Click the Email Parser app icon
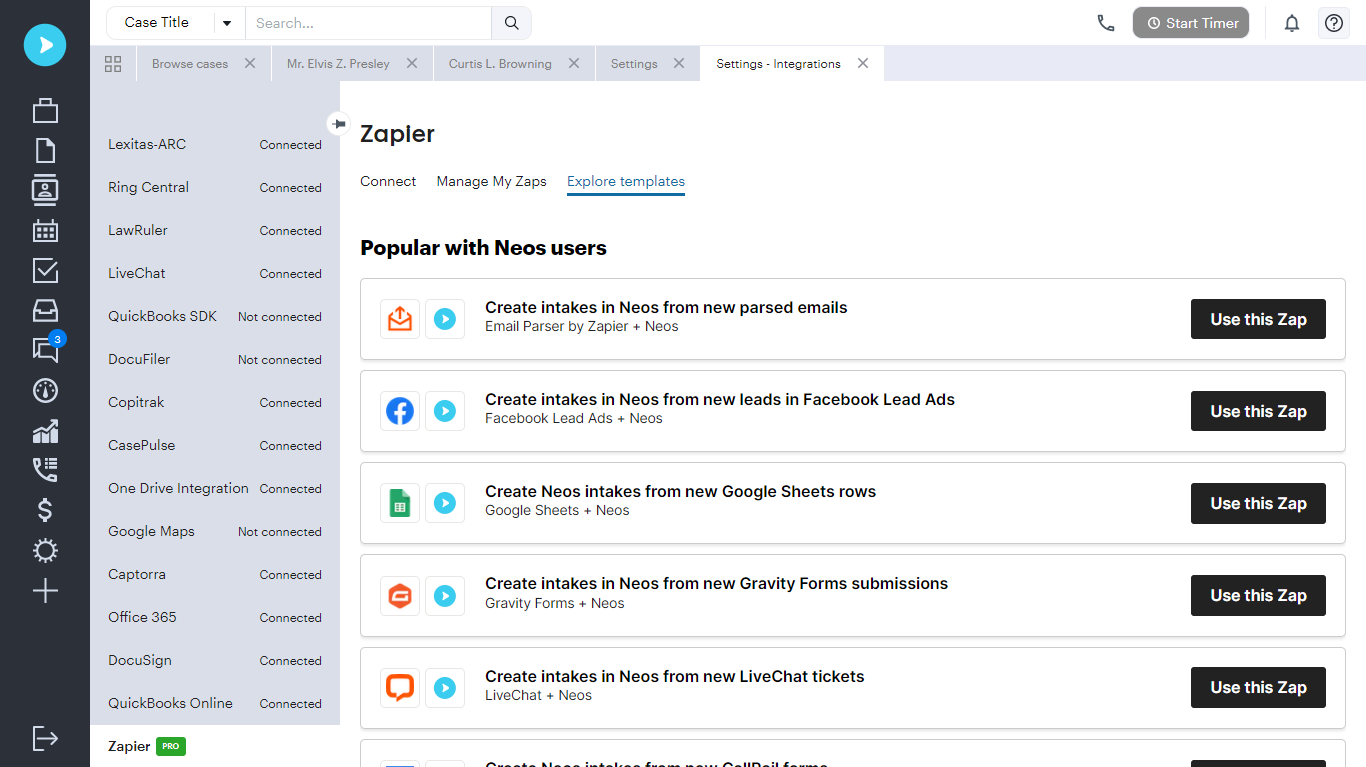This screenshot has height=767, width=1366. tap(400, 319)
